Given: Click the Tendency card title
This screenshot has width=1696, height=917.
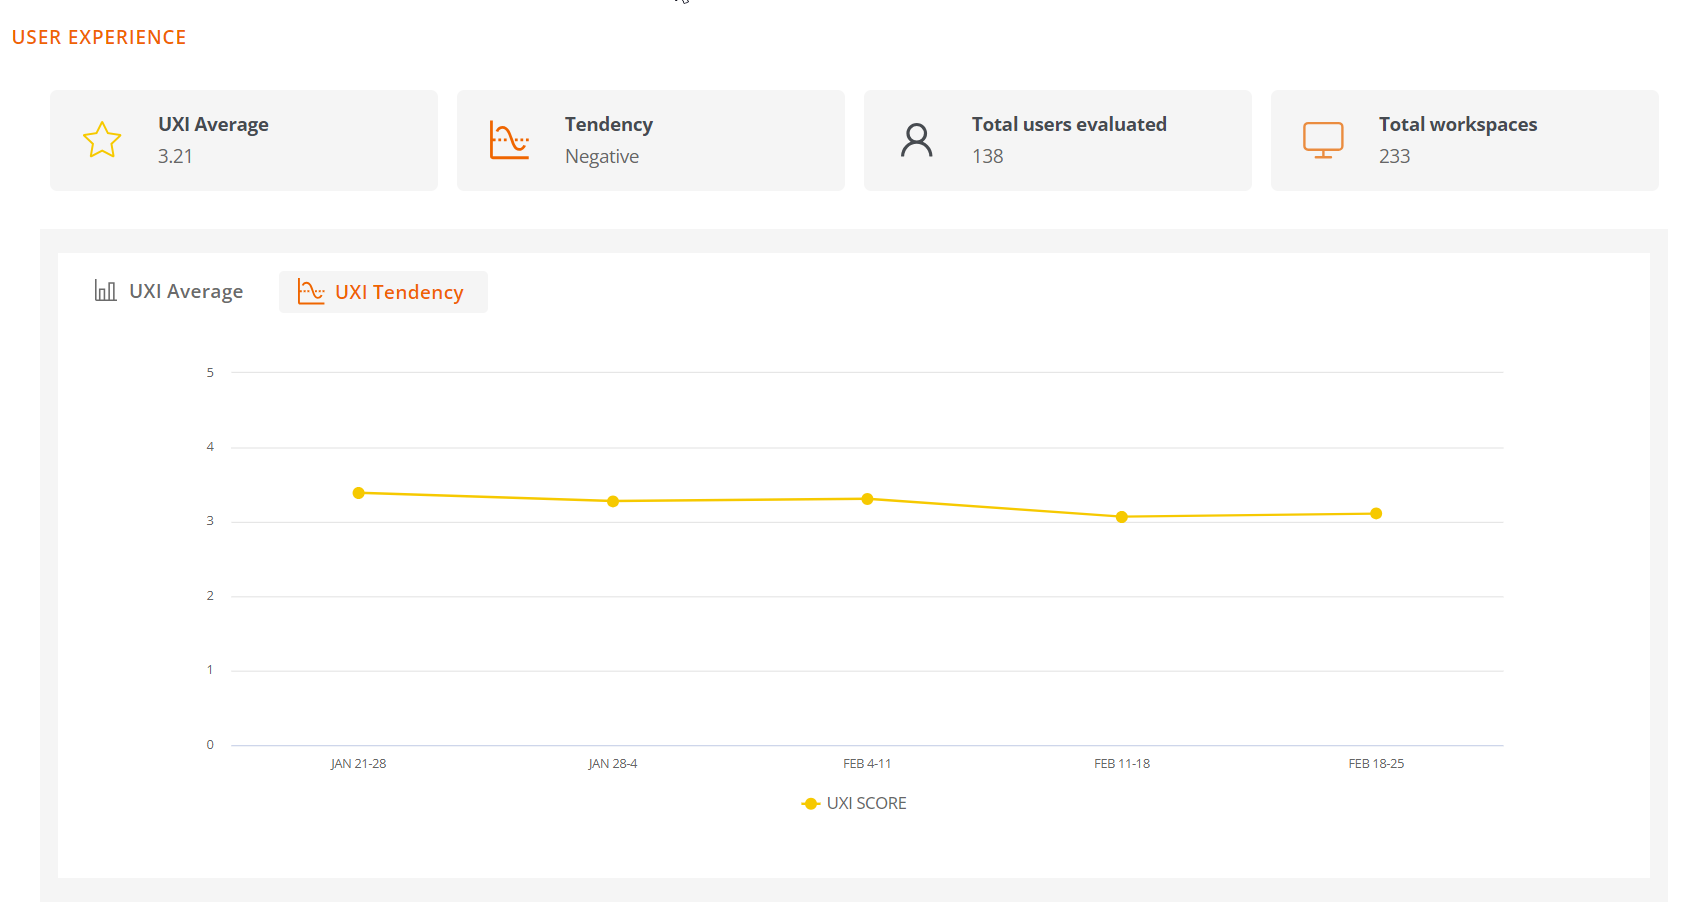Looking at the screenshot, I should [609, 124].
